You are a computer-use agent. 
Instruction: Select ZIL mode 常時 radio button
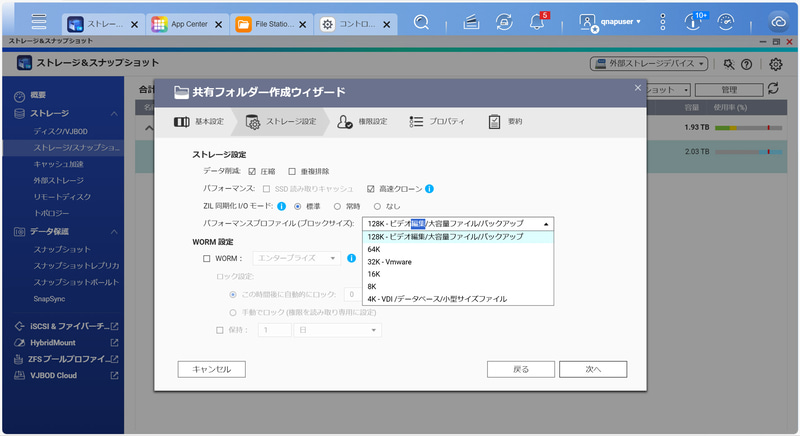(x=337, y=206)
